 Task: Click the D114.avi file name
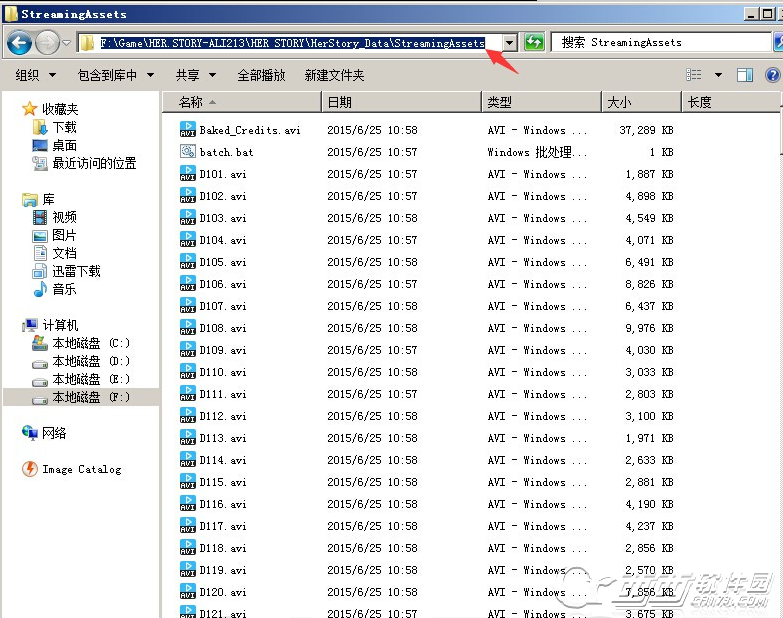coord(223,460)
